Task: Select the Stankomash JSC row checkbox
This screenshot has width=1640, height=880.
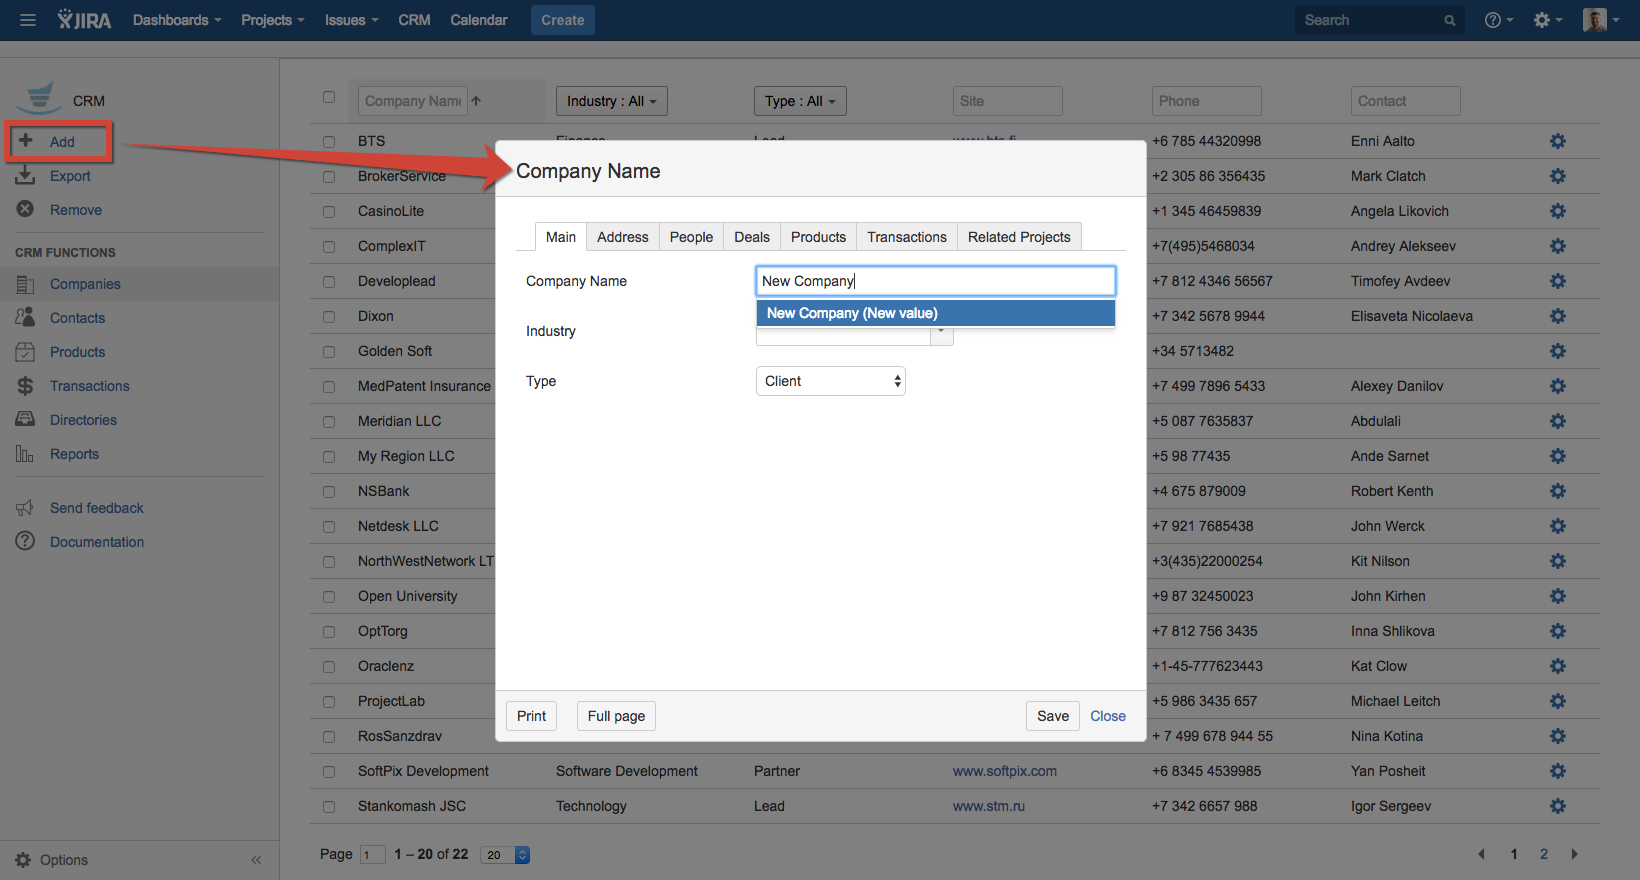Action: (x=329, y=807)
